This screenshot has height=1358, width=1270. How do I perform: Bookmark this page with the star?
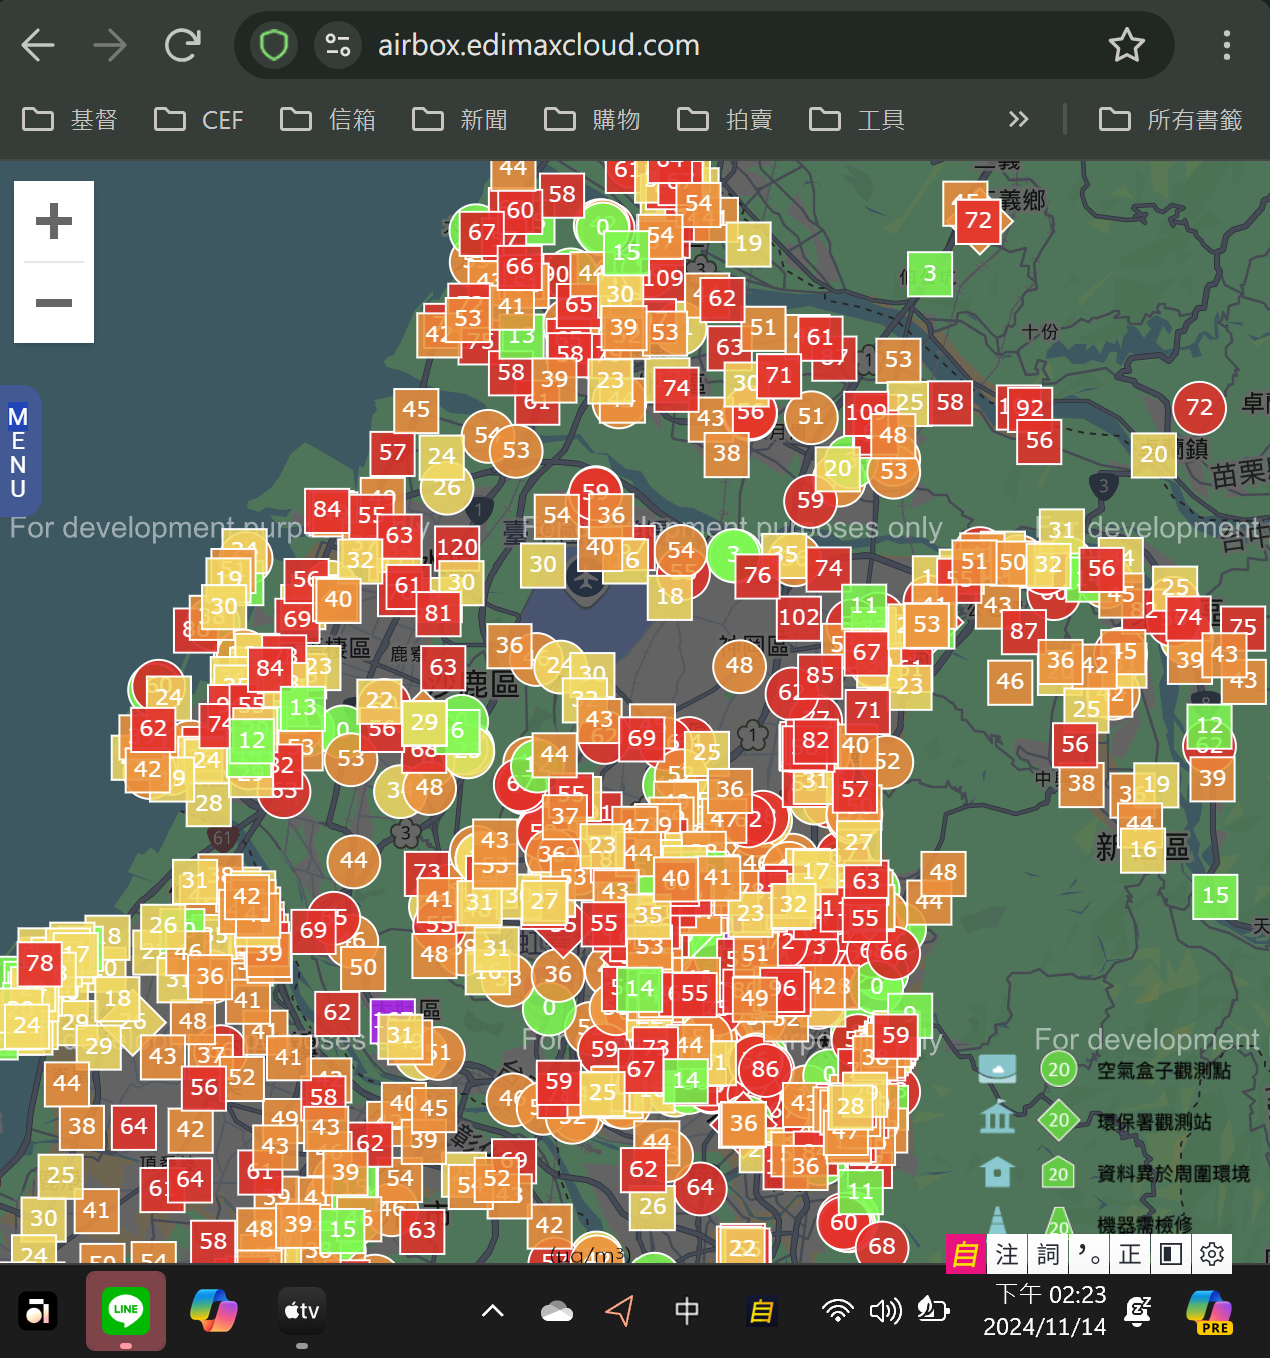click(1127, 45)
